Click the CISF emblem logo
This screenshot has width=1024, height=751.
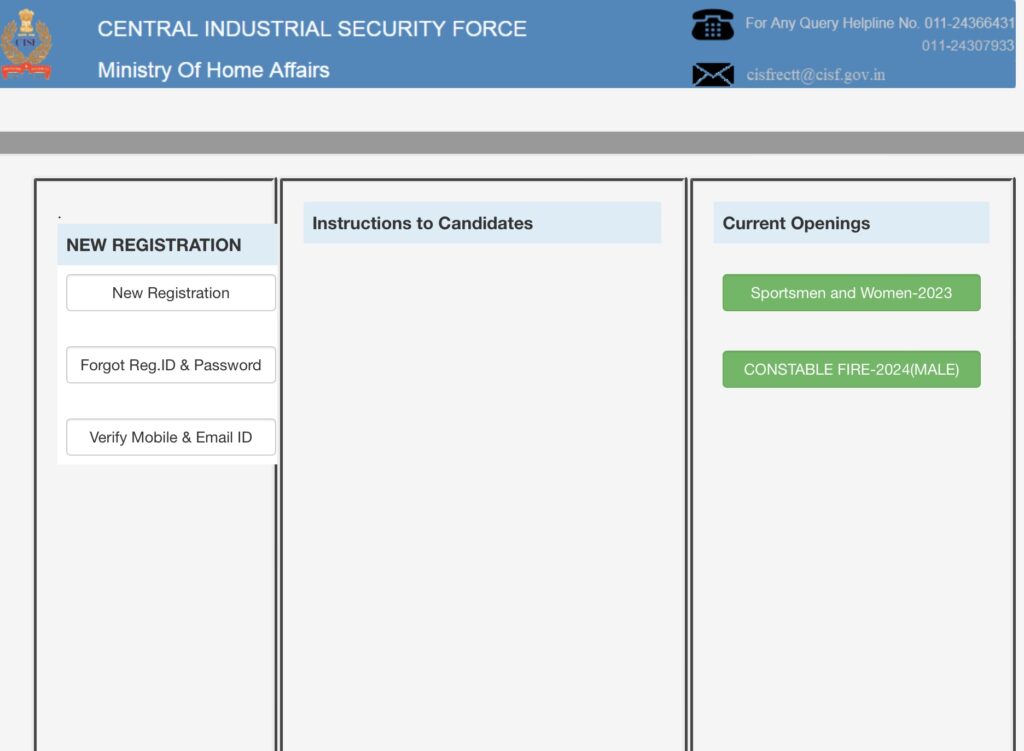tap(26, 43)
